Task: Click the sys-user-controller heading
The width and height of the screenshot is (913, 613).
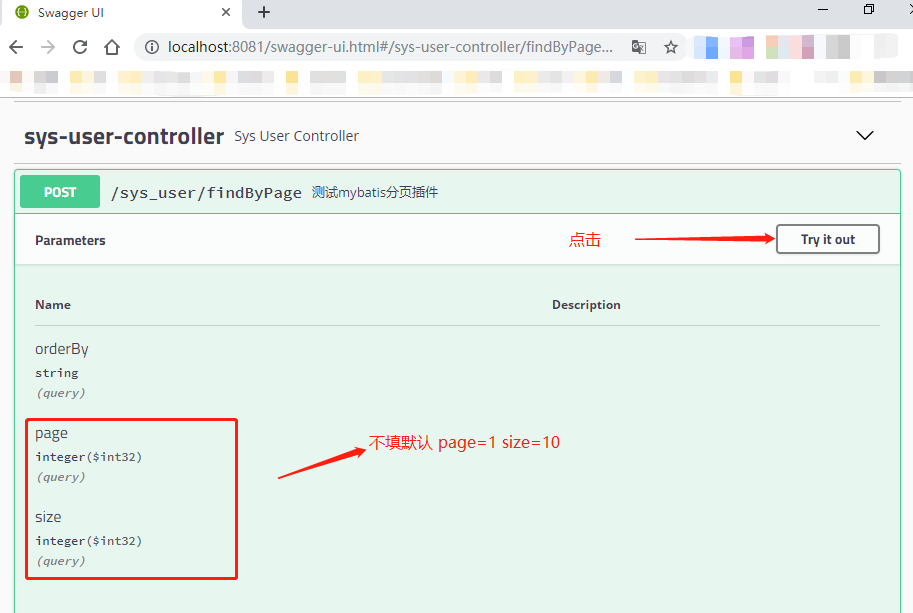Action: click(x=123, y=136)
